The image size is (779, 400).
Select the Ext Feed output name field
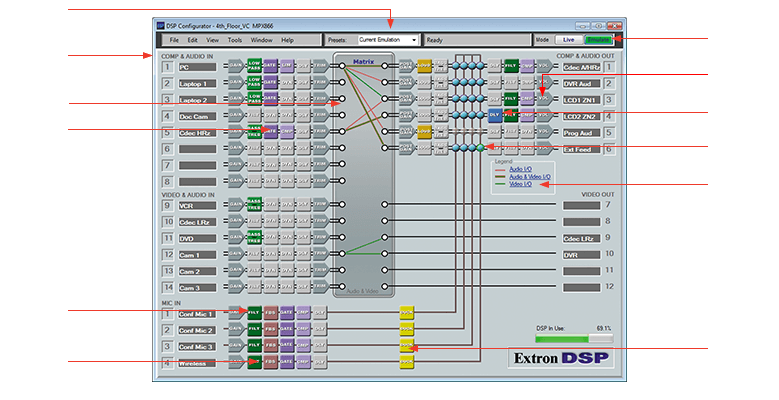click(581, 149)
